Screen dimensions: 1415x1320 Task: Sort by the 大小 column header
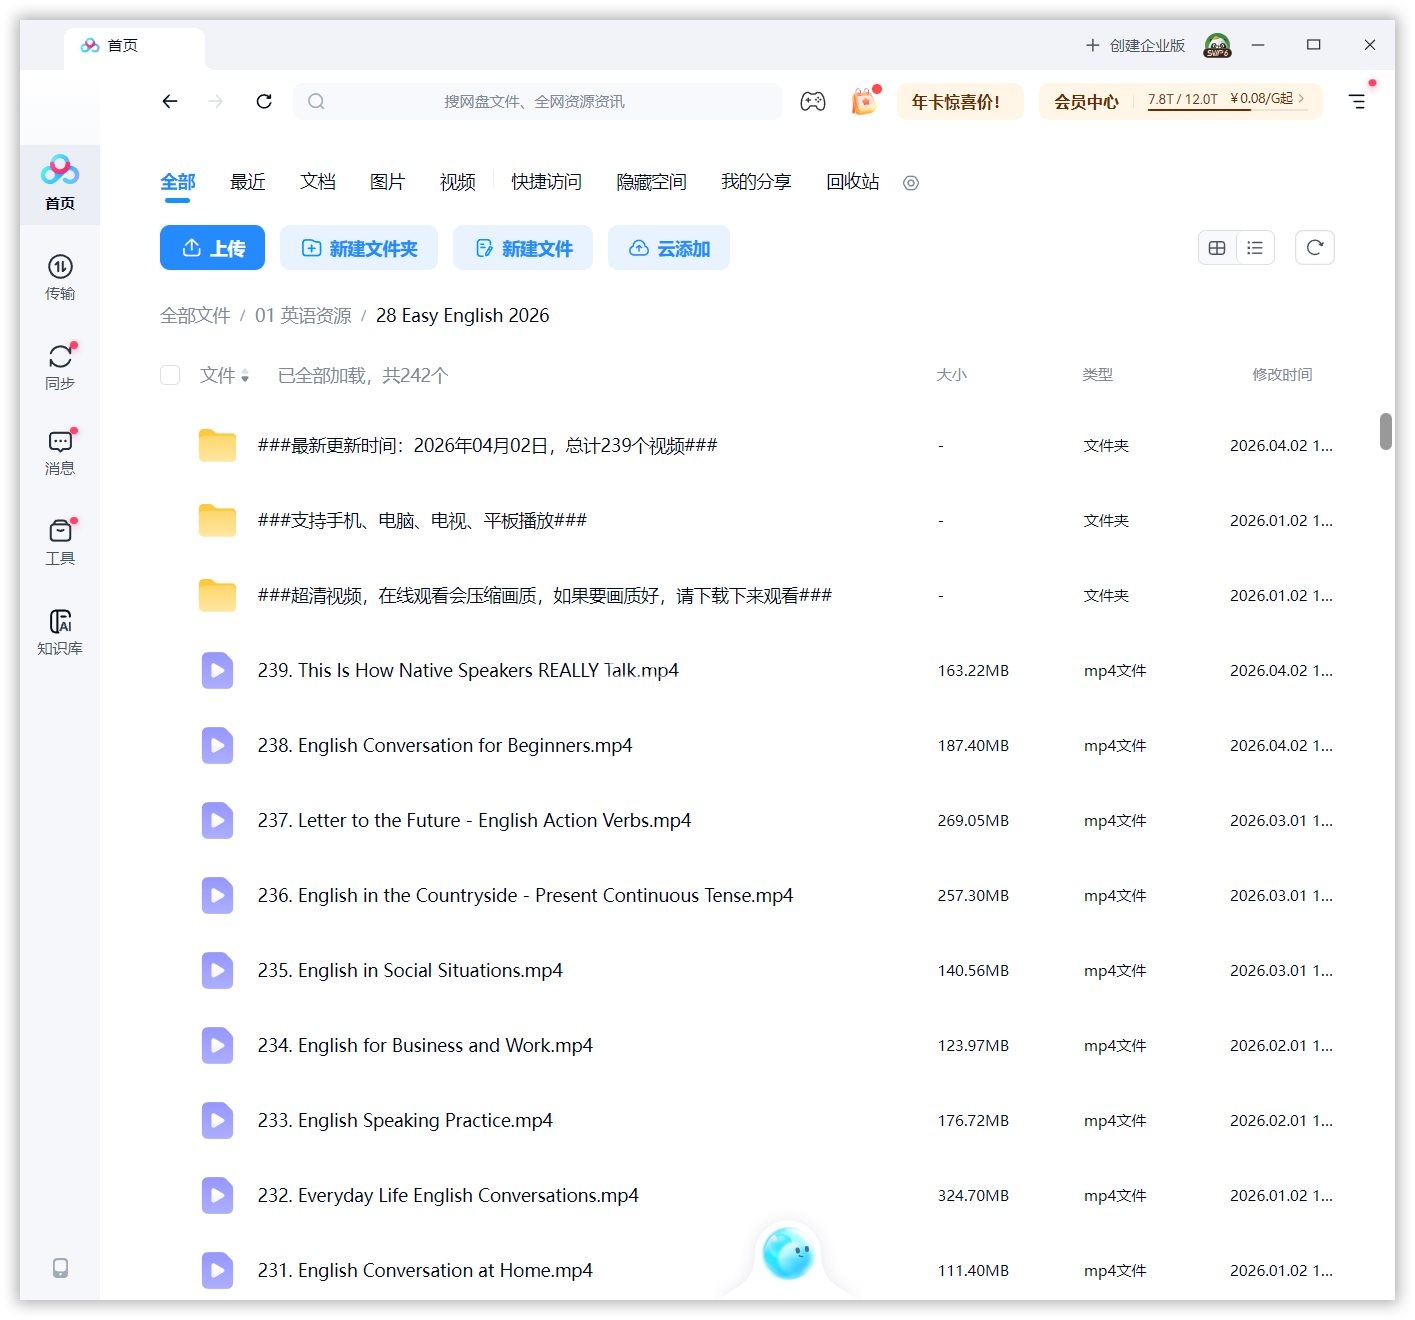click(x=951, y=375)
